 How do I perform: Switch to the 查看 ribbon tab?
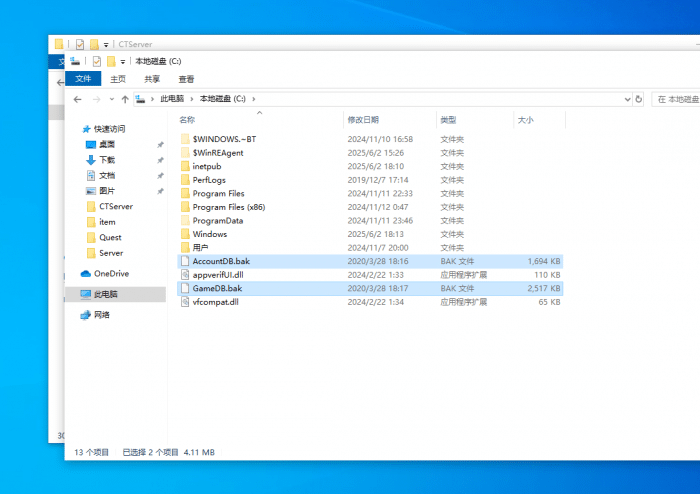click(186, 79)
